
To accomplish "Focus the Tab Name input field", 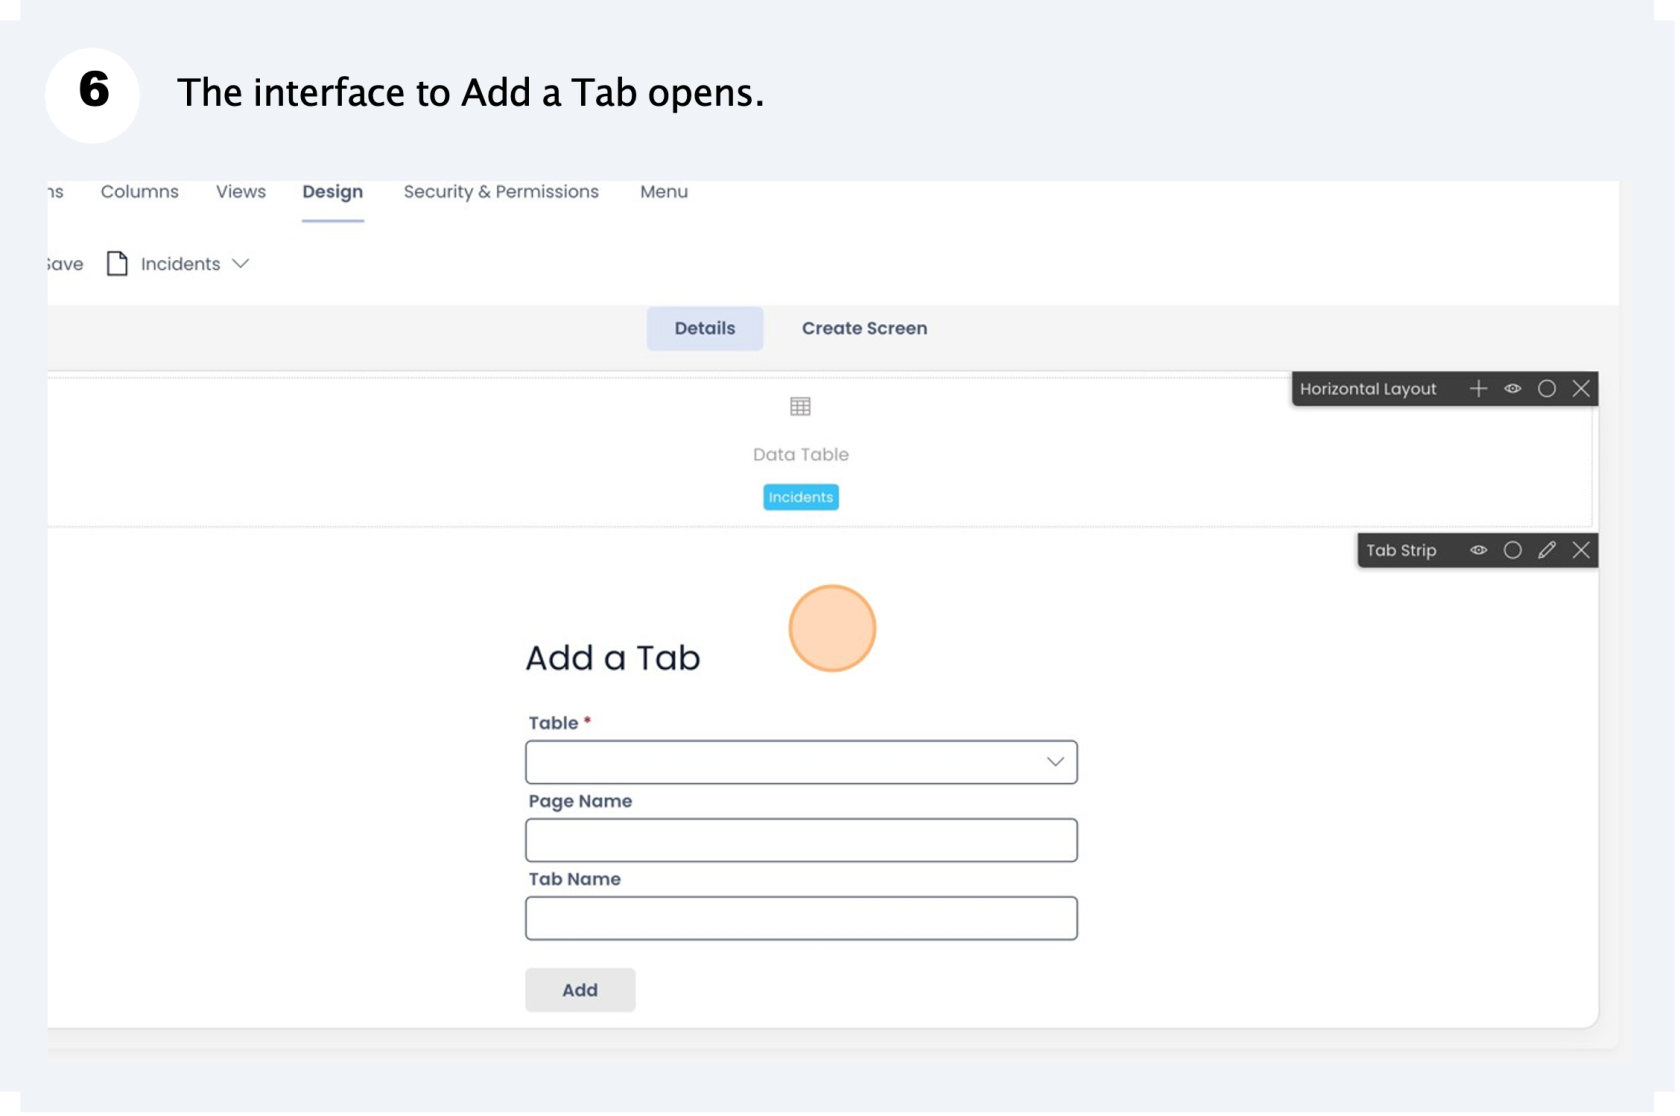I will (x=803, y=920).
